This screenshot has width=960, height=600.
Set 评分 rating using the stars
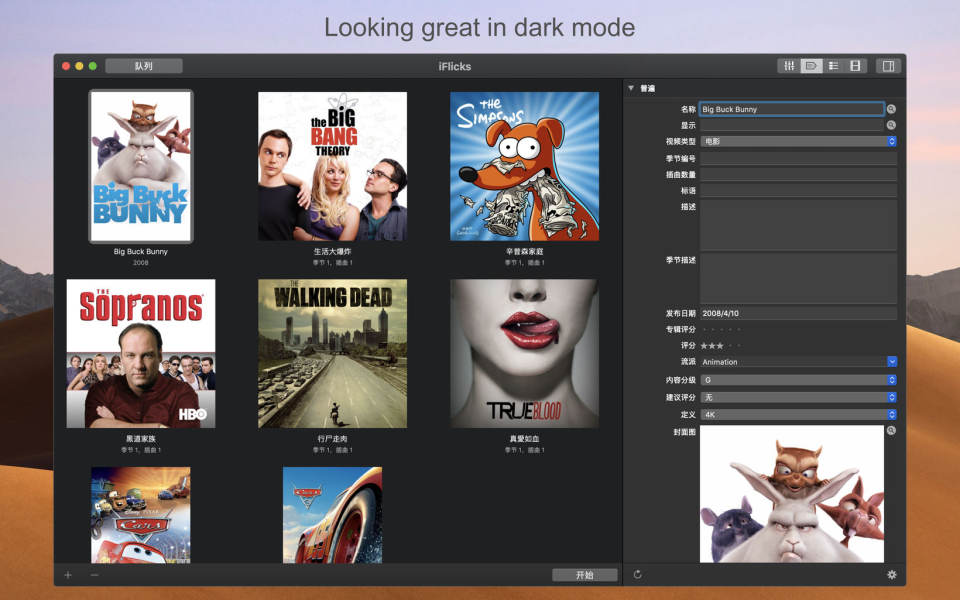(721, 346)
